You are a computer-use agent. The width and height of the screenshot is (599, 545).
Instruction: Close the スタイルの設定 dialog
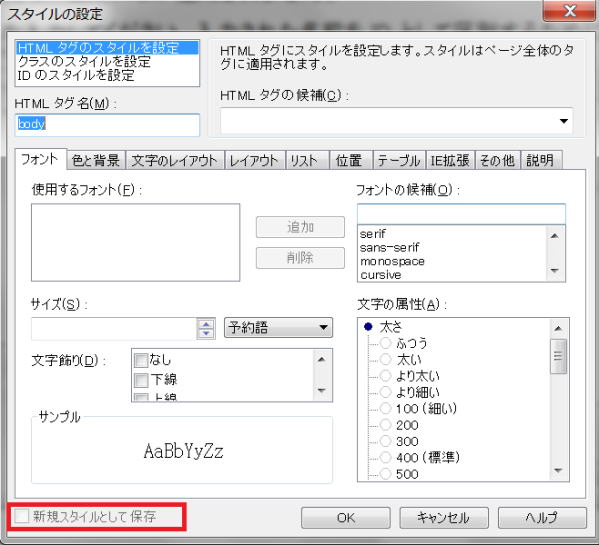pos(570,10)
